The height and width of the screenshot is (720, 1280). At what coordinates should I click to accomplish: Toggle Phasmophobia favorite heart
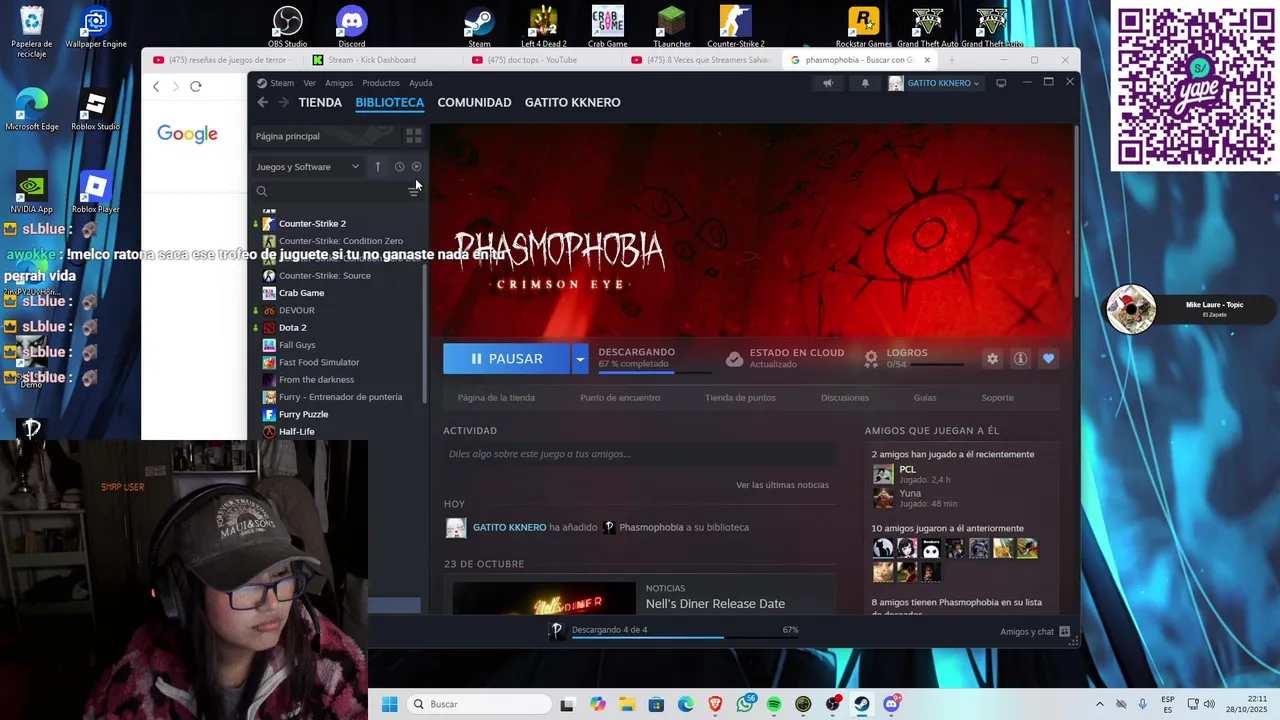click(x=1048, y=358)
